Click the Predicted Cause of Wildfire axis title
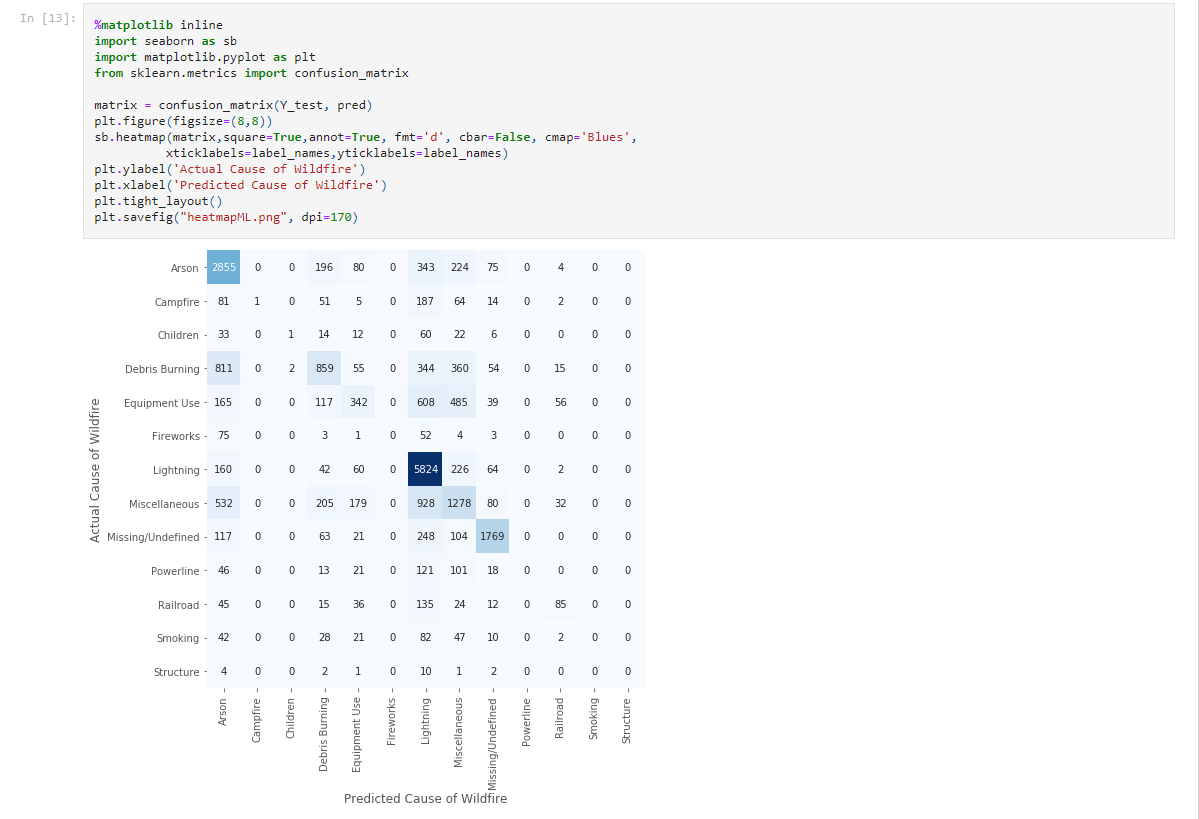Image resolution: width=1199 pixels, height=819 pixels. click(x=425, y=798)
